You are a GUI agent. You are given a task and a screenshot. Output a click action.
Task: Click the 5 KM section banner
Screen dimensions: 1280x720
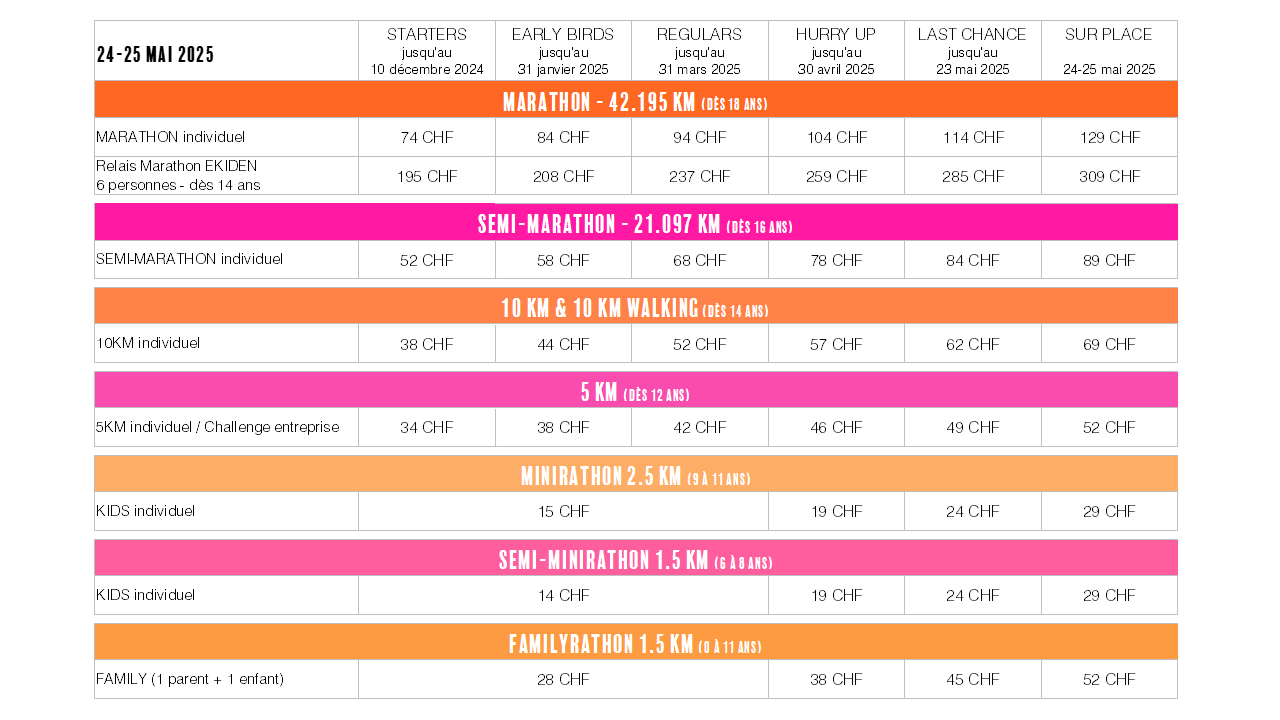coord(636,391)
